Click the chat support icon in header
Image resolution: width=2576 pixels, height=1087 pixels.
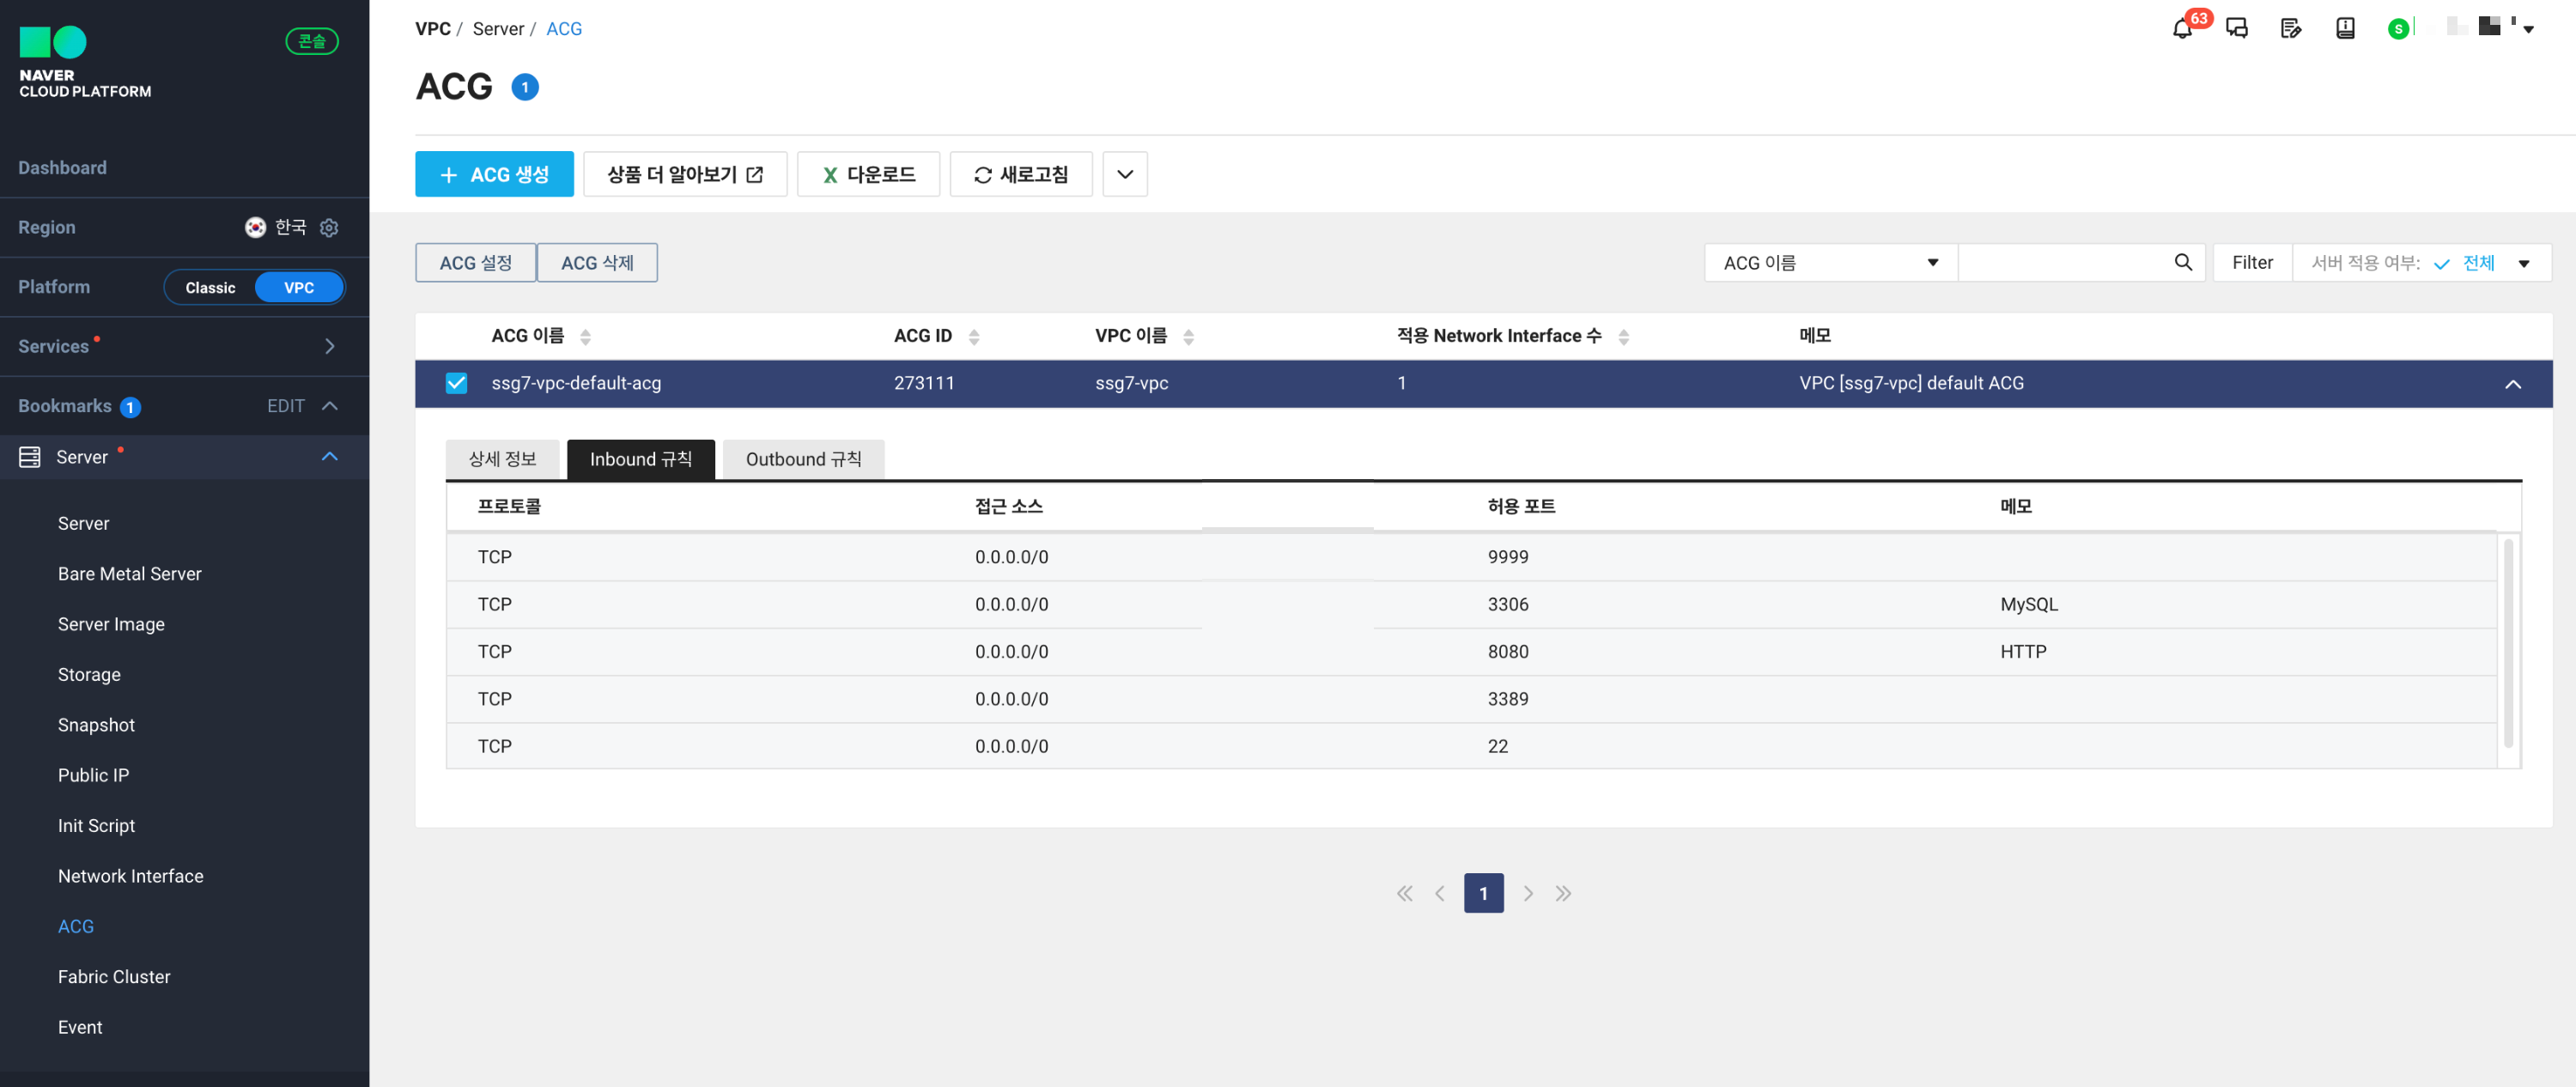2237,28
